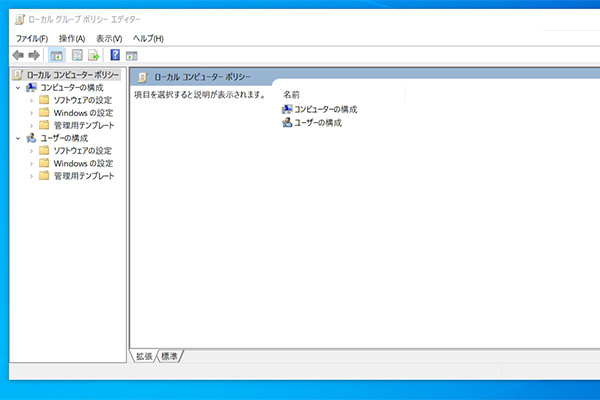Click folder icon of Windows の設定 under ユーザーの構成

click(x=44, y=163)
